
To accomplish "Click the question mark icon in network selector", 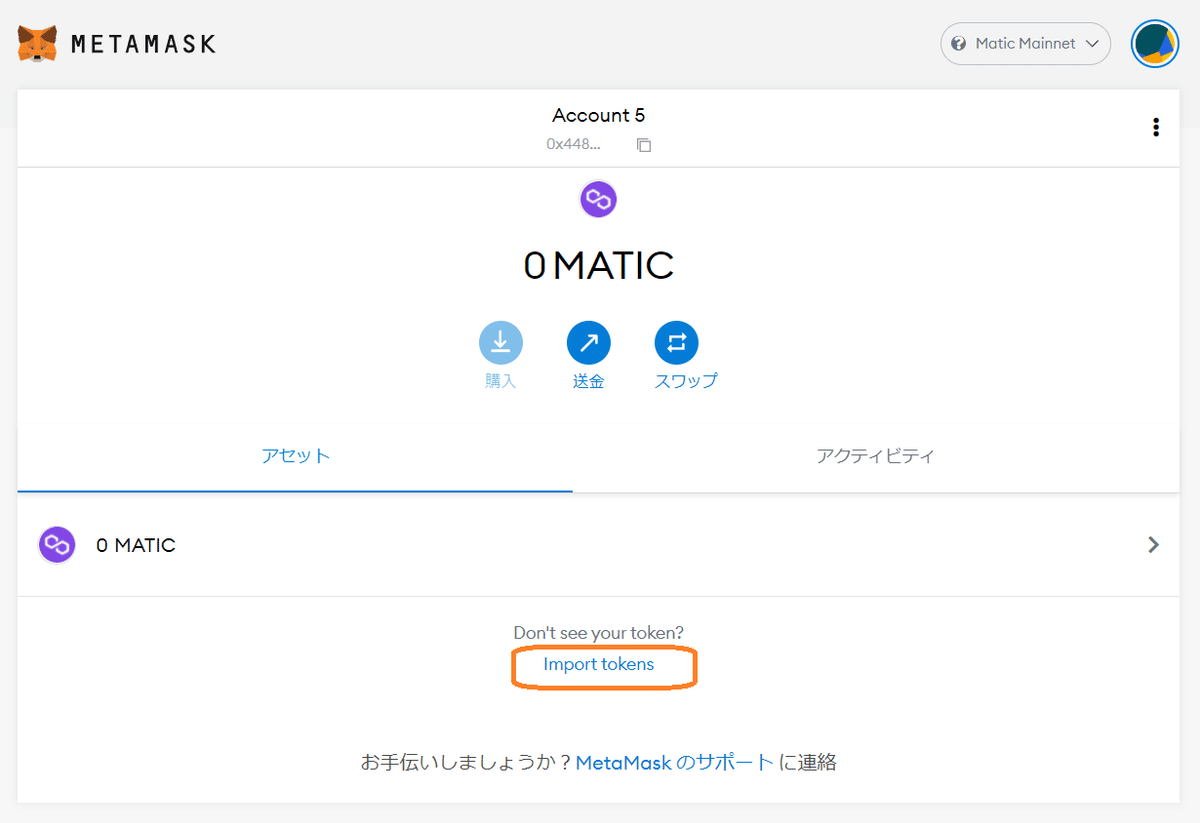I will click(959, 44).
